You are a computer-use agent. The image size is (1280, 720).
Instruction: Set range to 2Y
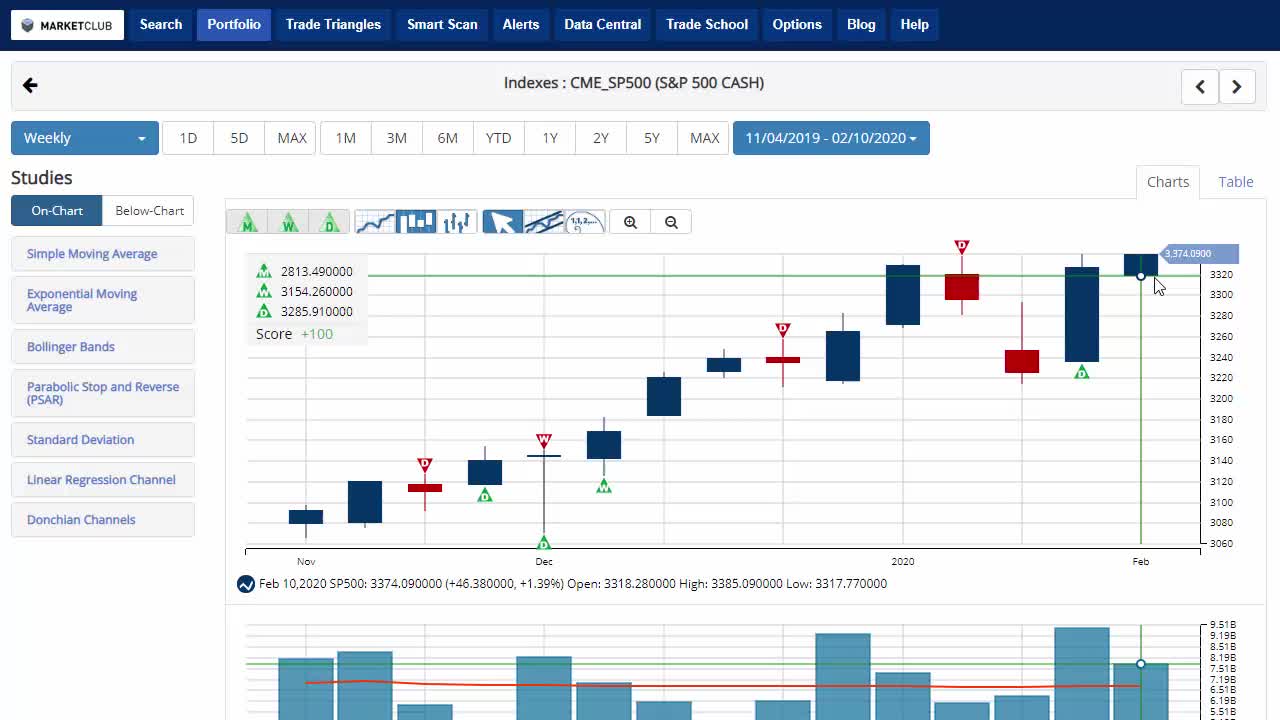coord(601,138)
